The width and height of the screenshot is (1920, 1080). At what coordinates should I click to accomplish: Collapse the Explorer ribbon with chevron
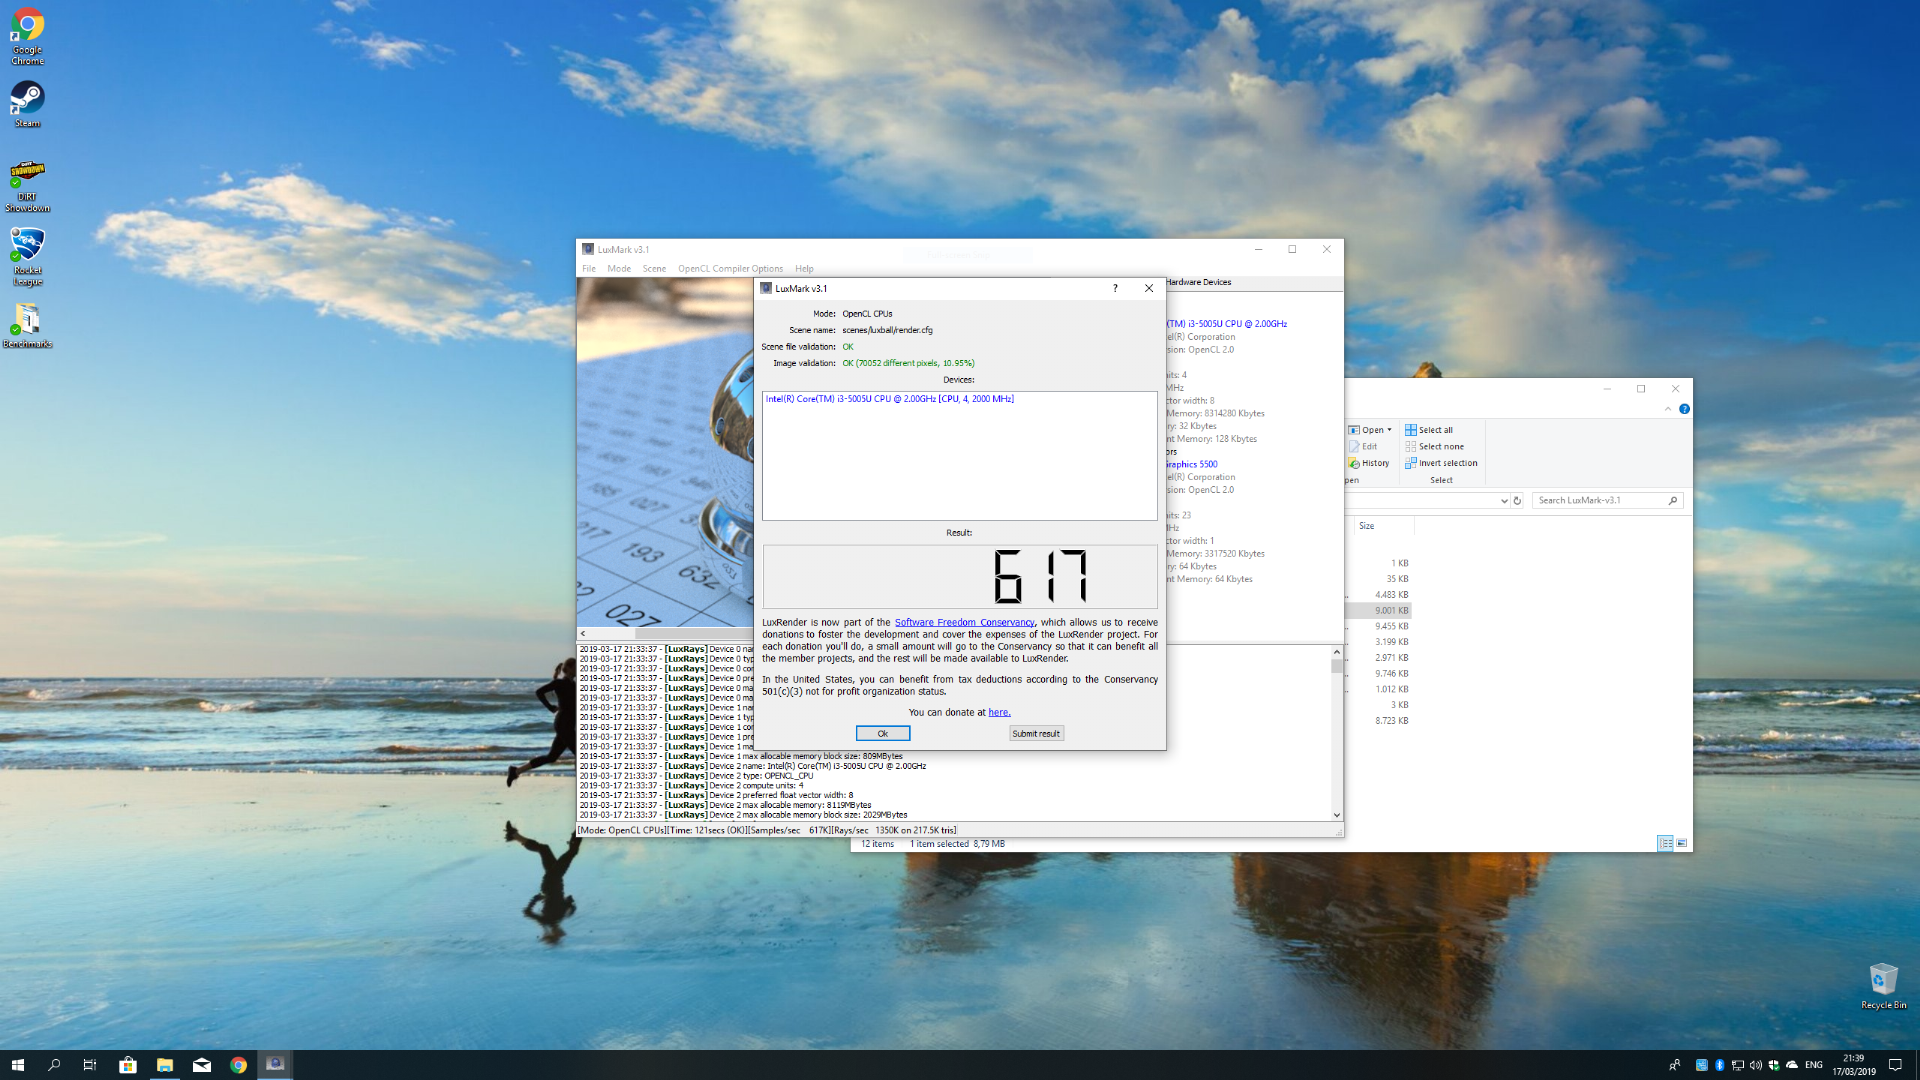point(1667,409)
